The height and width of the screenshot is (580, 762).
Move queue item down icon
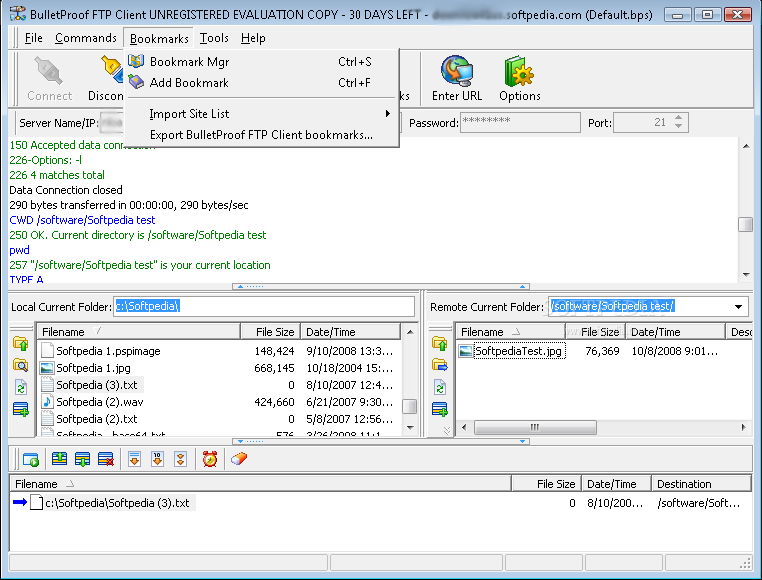82,459
